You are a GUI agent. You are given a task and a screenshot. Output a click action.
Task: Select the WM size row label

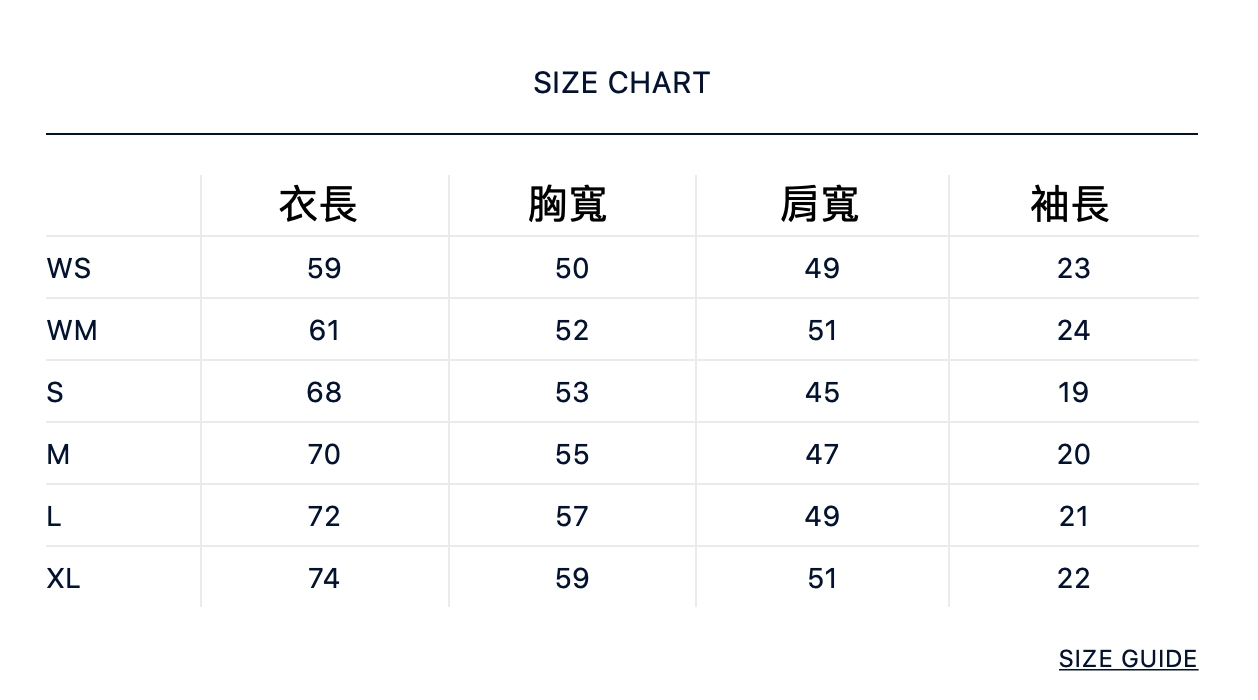72,330
